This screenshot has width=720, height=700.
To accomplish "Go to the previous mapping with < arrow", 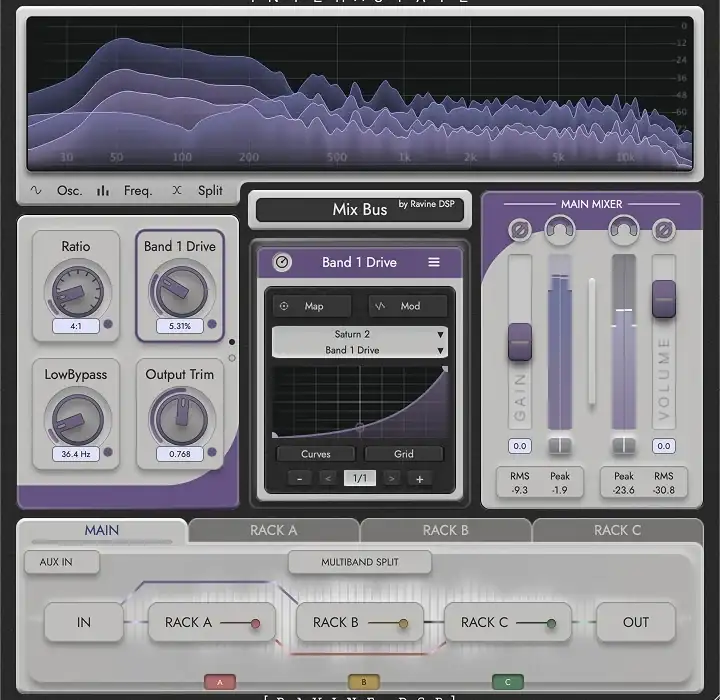I will 328,479.
